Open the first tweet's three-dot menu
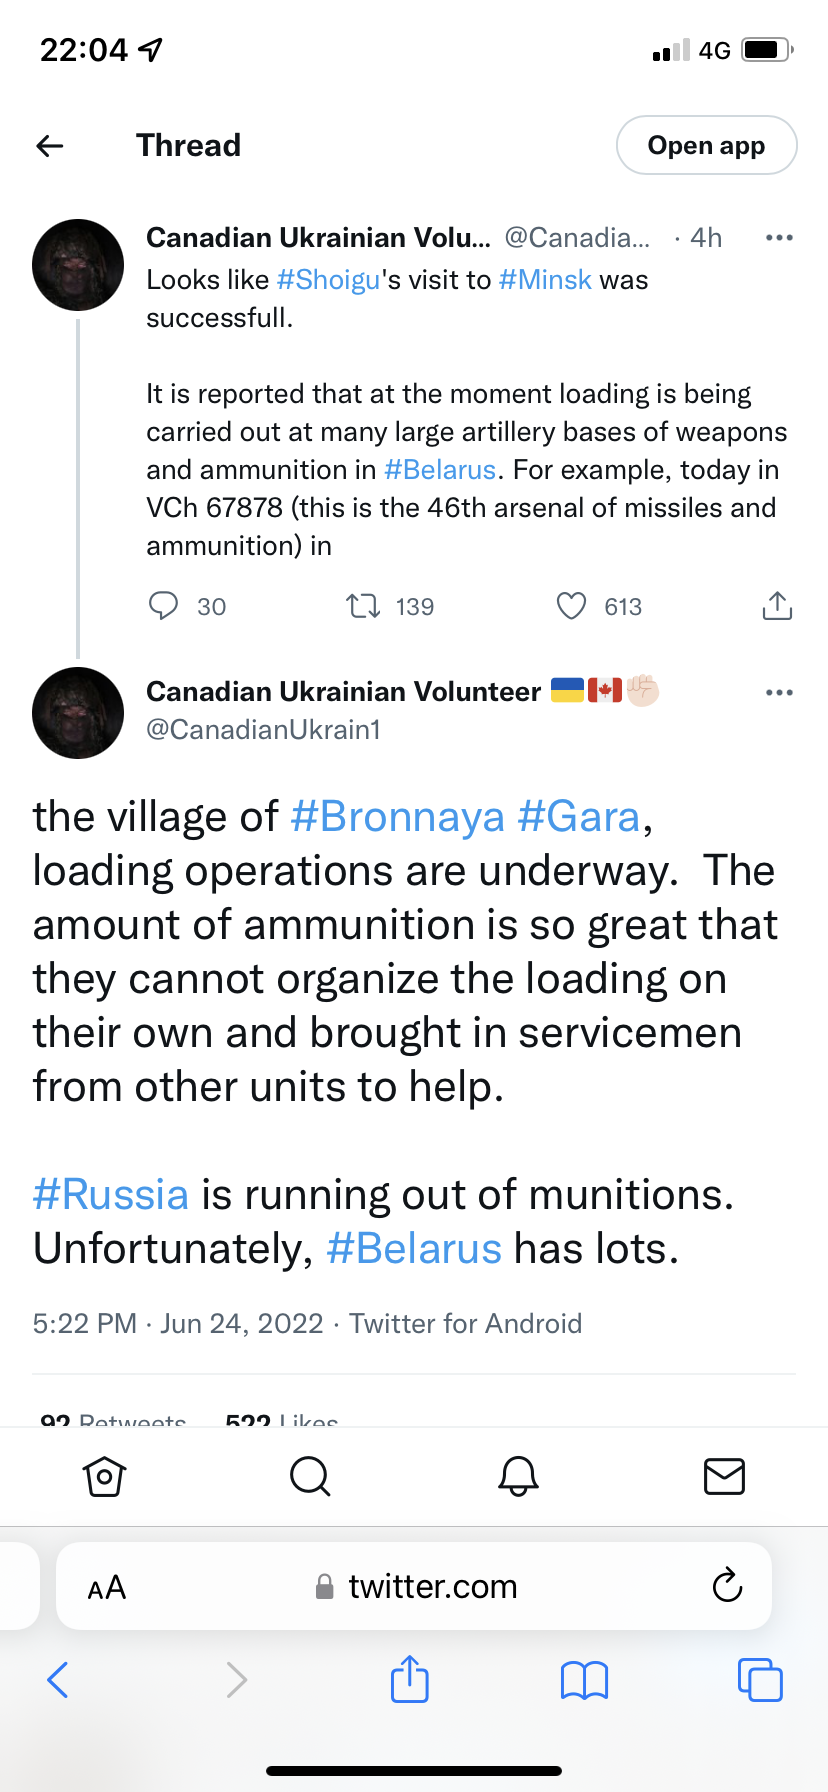 (778, 238)
